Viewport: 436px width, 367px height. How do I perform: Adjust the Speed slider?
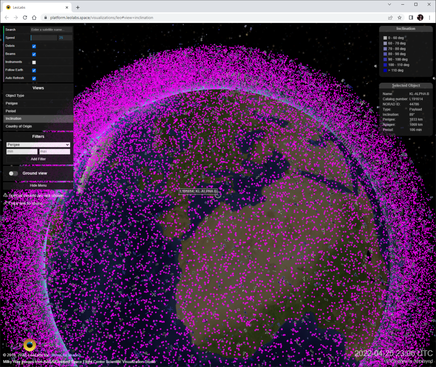tap(44, 38)
